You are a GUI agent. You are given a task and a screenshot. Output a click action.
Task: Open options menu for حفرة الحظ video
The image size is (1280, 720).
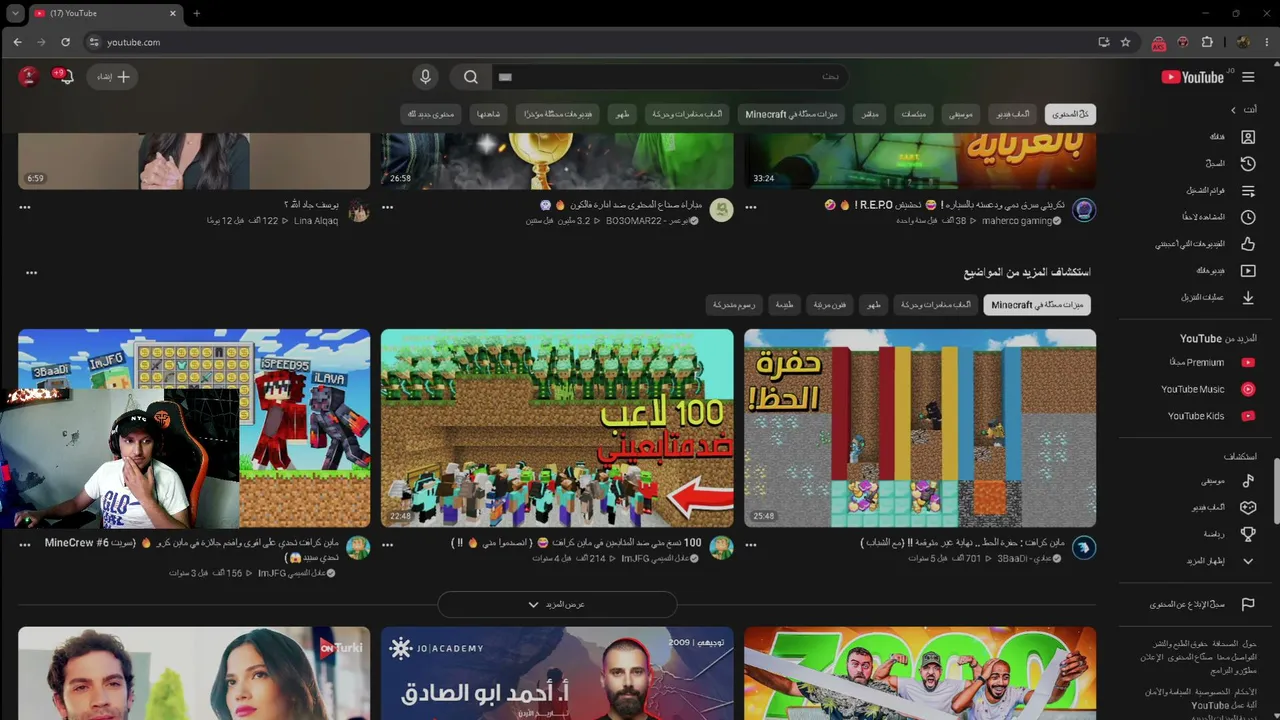click(x=751, y=545)
